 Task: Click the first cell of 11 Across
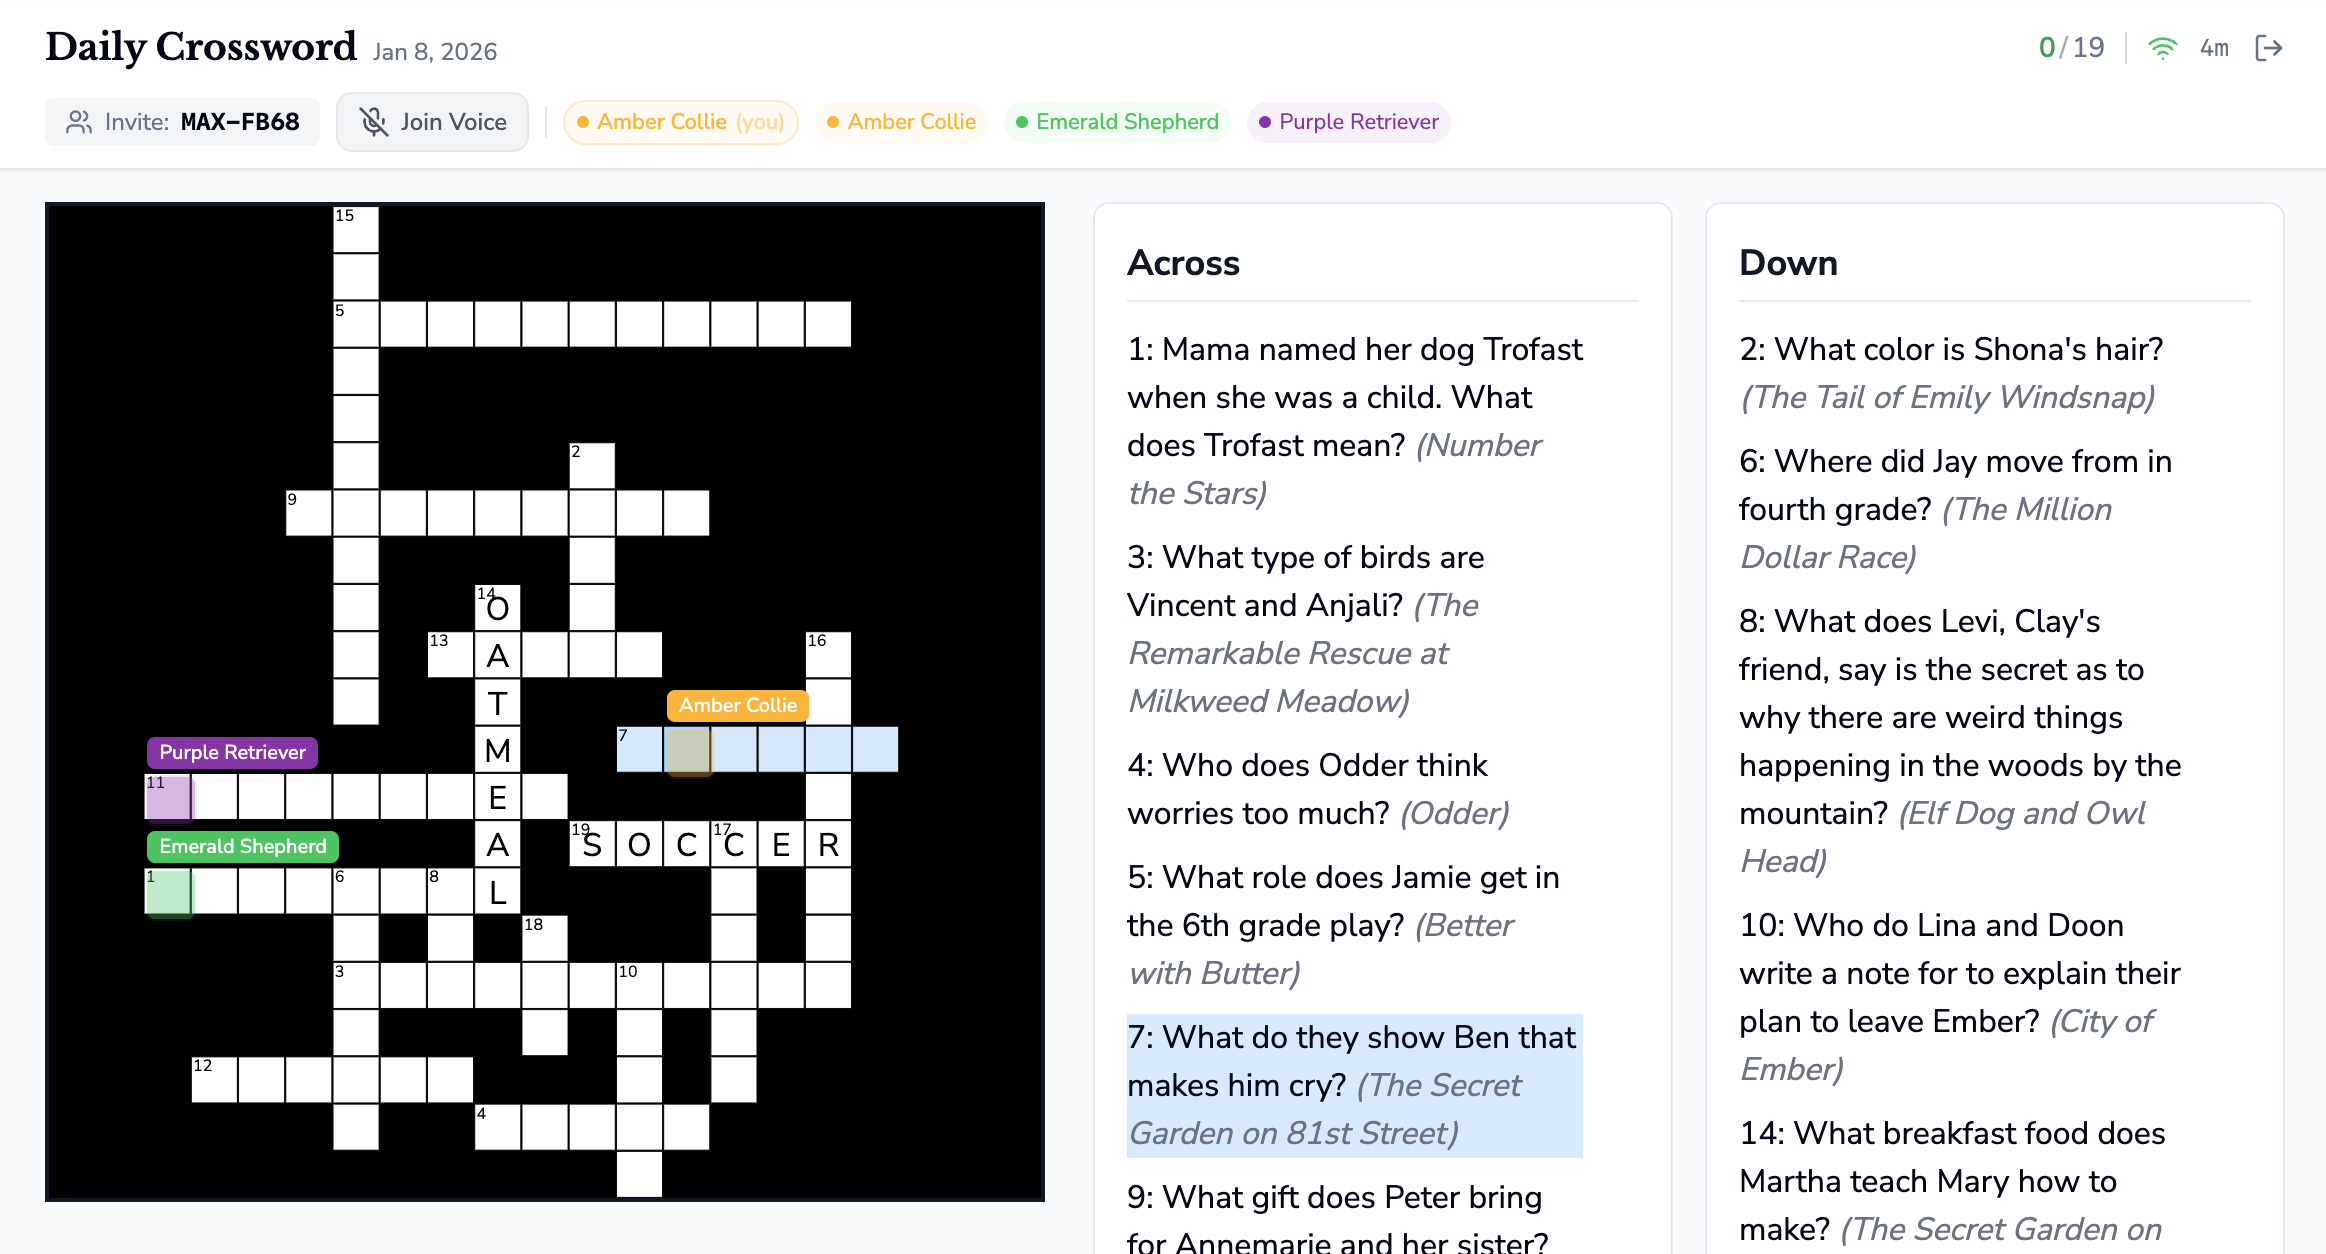(x=168, y=797)
